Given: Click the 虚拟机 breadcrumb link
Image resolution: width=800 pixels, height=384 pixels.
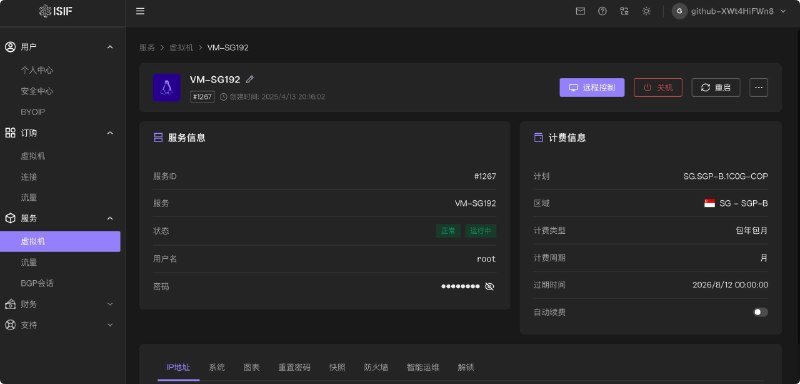Looking at the screenshot, I should [181, 47].
